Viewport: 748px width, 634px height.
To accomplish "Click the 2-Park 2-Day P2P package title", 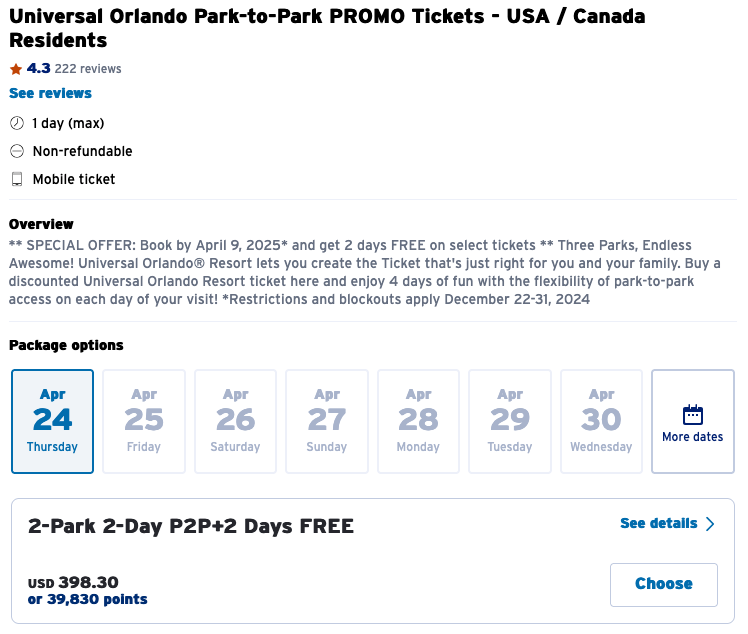I will pyautogui.click(x=191, y=526).
